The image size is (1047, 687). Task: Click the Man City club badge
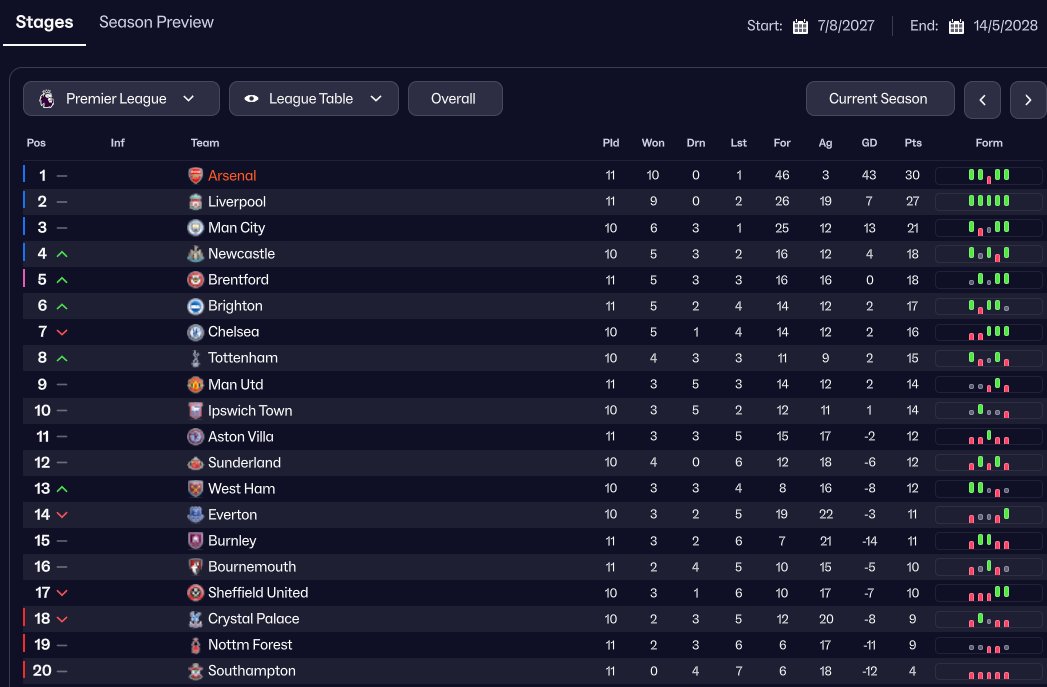click(195, 228)
